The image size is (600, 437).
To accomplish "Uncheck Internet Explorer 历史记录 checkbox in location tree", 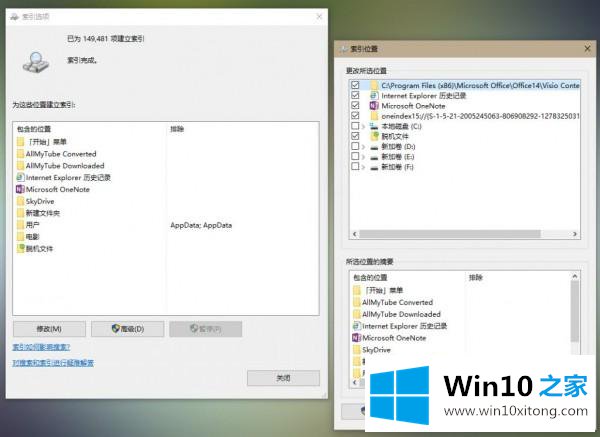I will click(x=355, y=95).
